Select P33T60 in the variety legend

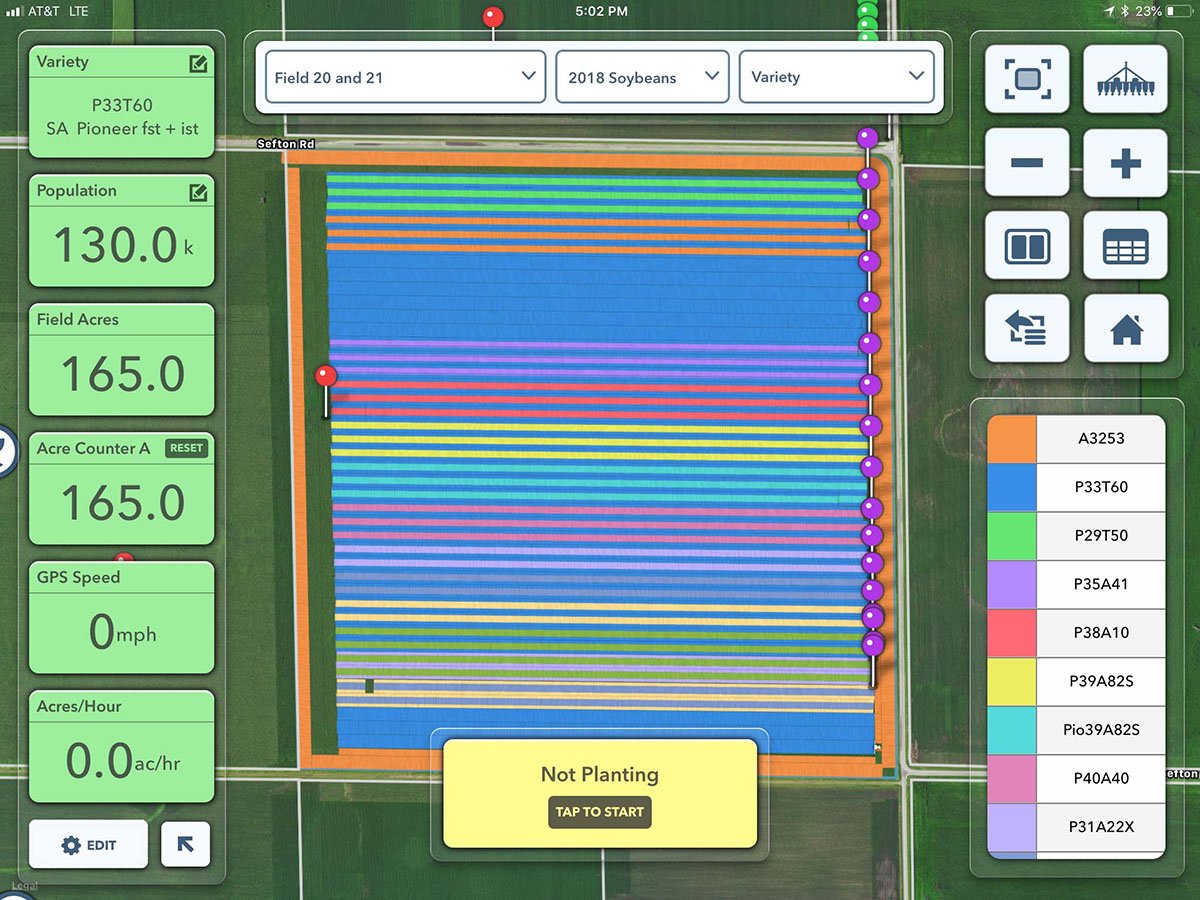(x=1100, y=487)
